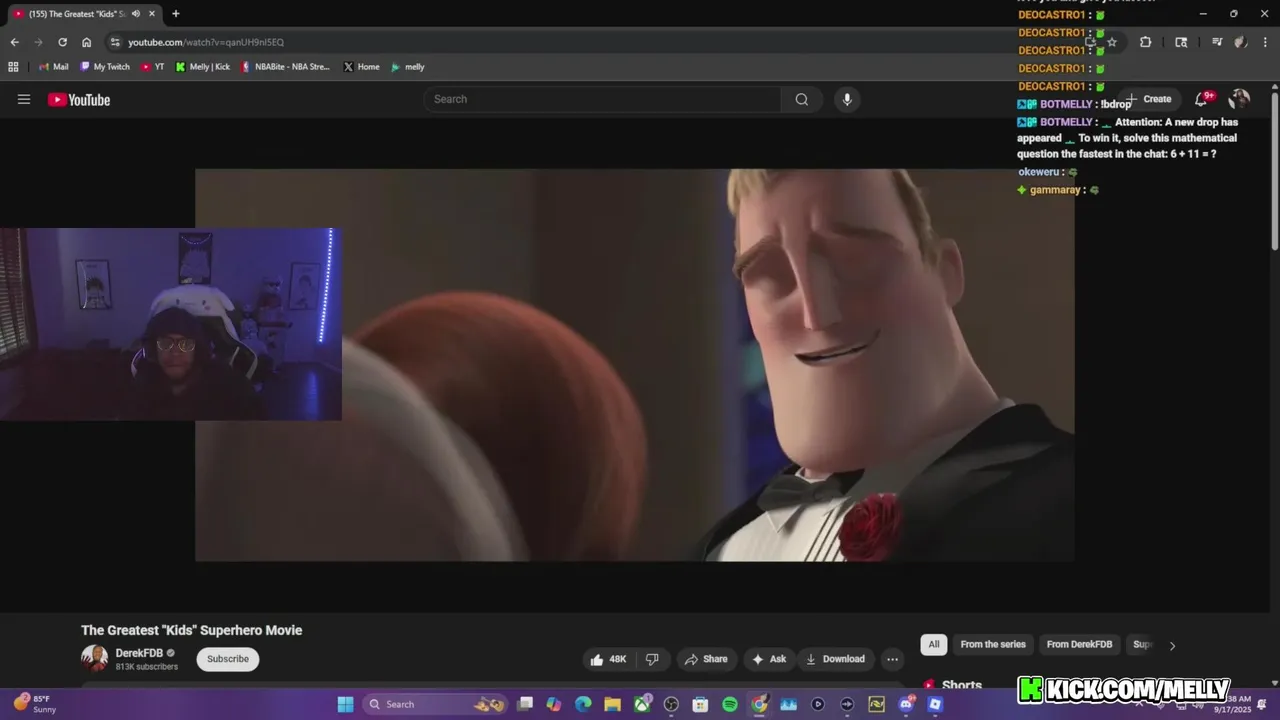Open the melly bookmark

tap(408, 67)
